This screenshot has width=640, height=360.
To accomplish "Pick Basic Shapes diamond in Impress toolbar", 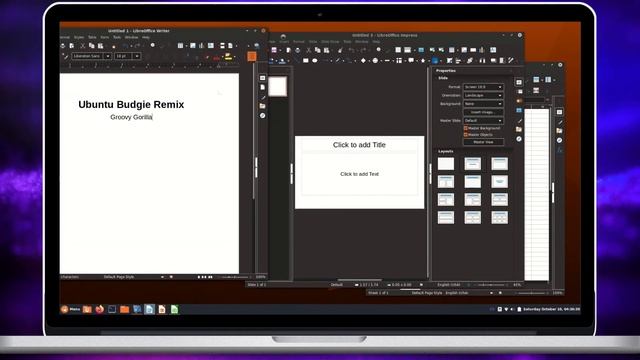I will [x=363, y=60].
